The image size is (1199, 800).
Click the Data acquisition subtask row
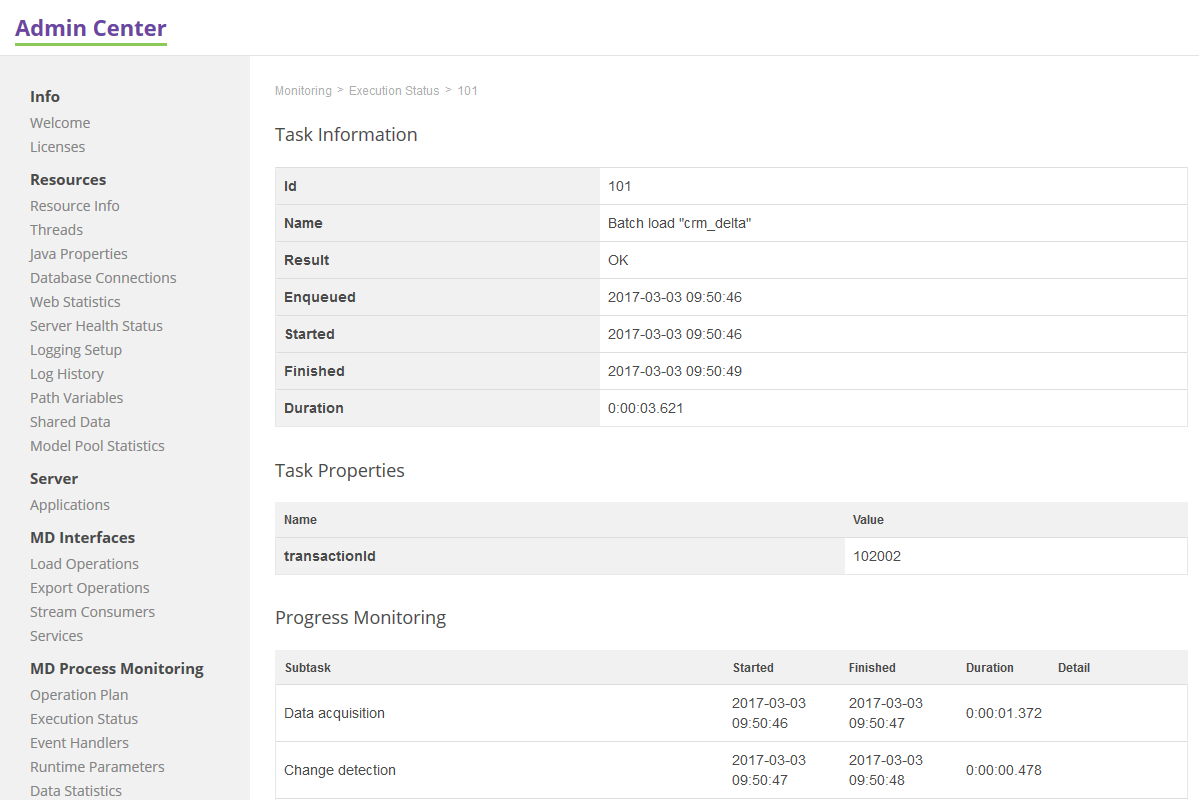[x=335, y=713]
